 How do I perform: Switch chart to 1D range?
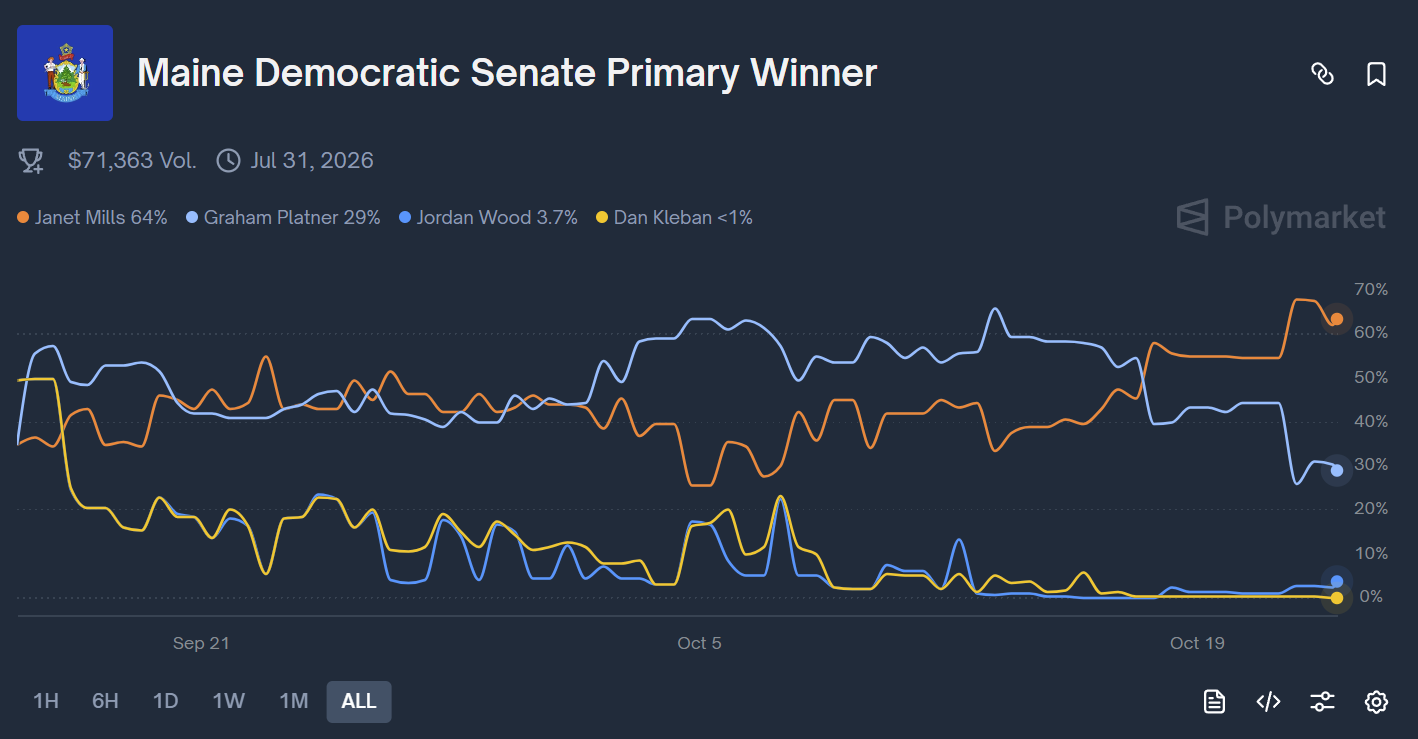pyautogui.click(x=165, y=701)
